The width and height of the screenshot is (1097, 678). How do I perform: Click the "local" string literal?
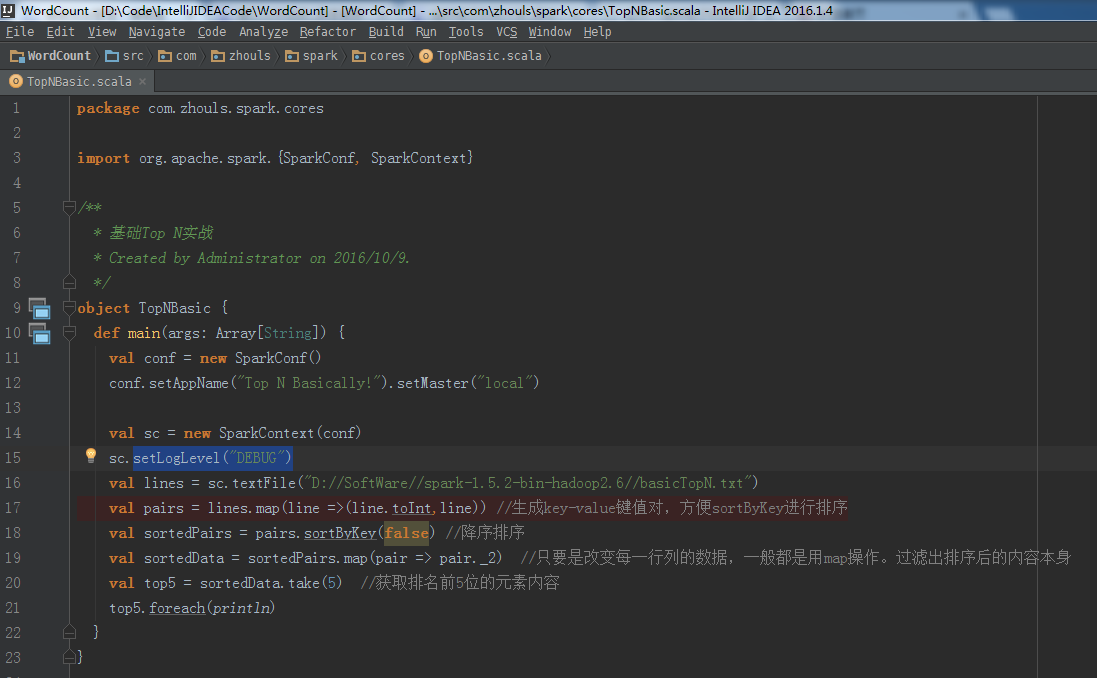pos(504,383)
